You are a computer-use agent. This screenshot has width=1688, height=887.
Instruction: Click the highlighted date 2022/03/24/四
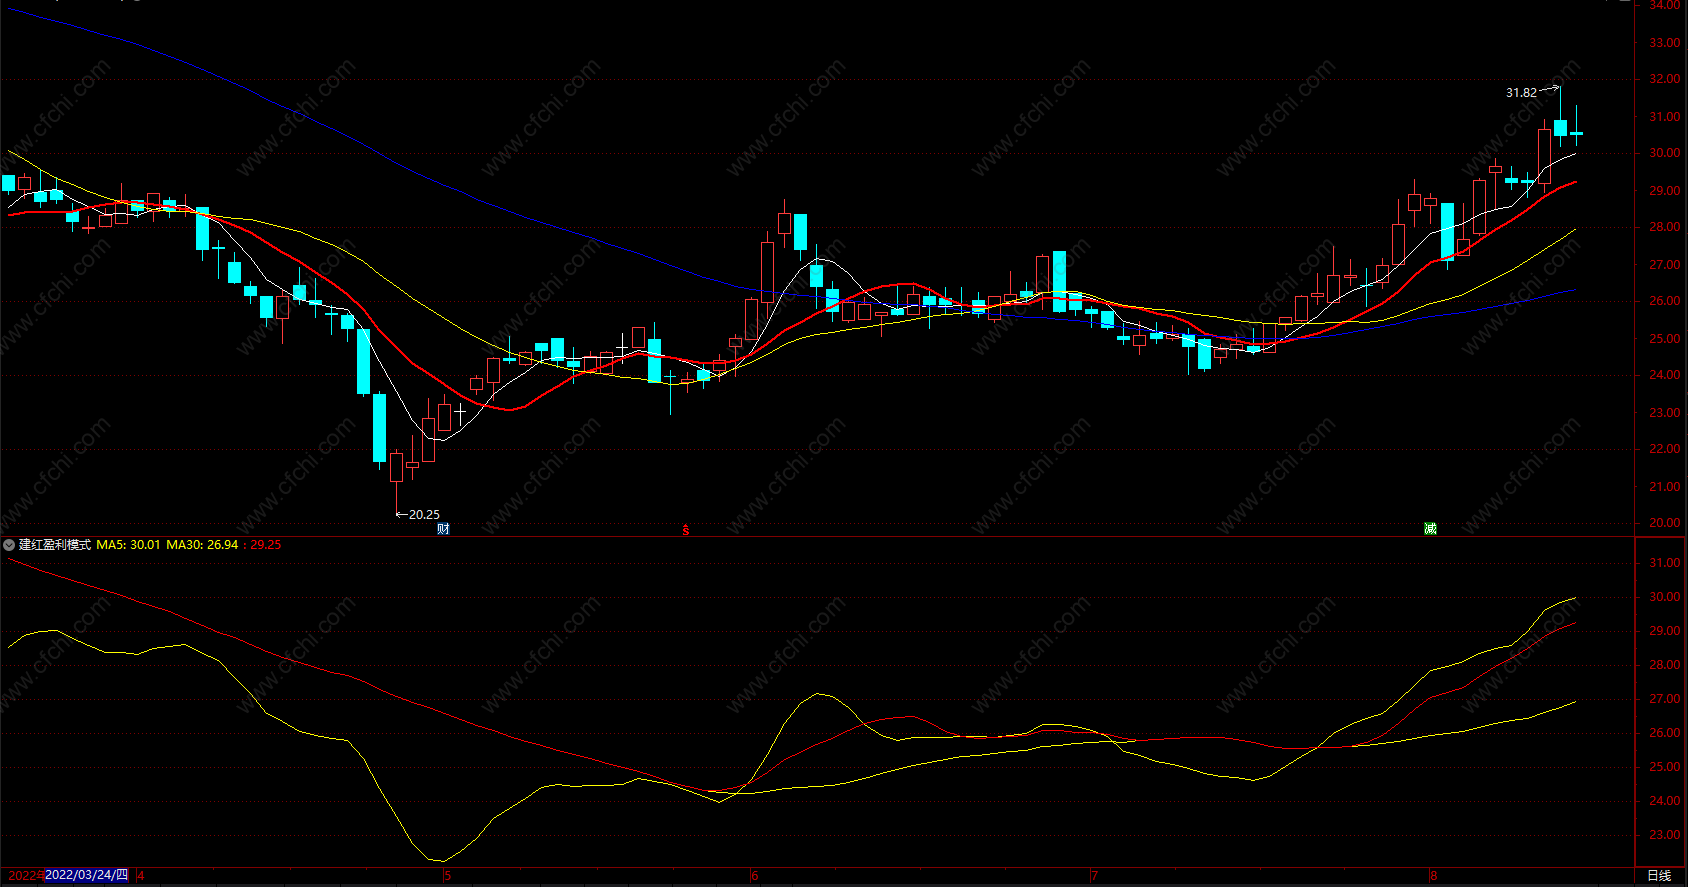click(87, 875)
